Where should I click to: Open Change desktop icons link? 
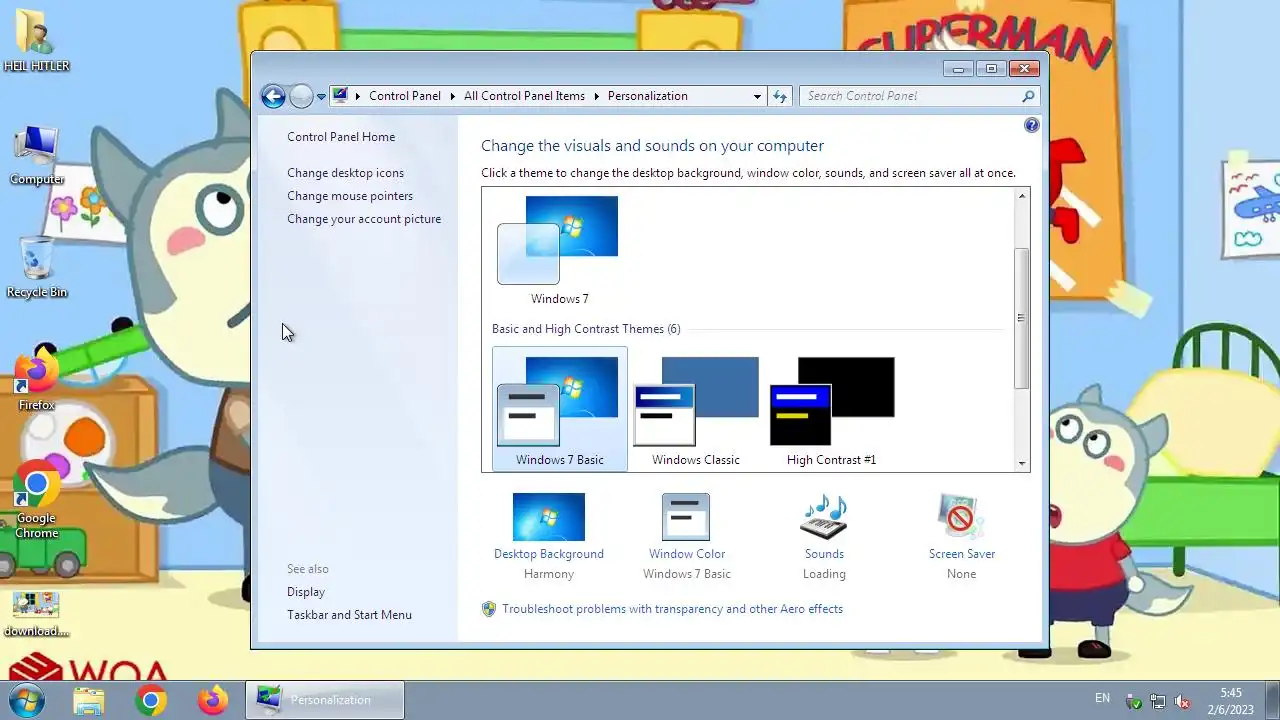[x=345, y=173]
